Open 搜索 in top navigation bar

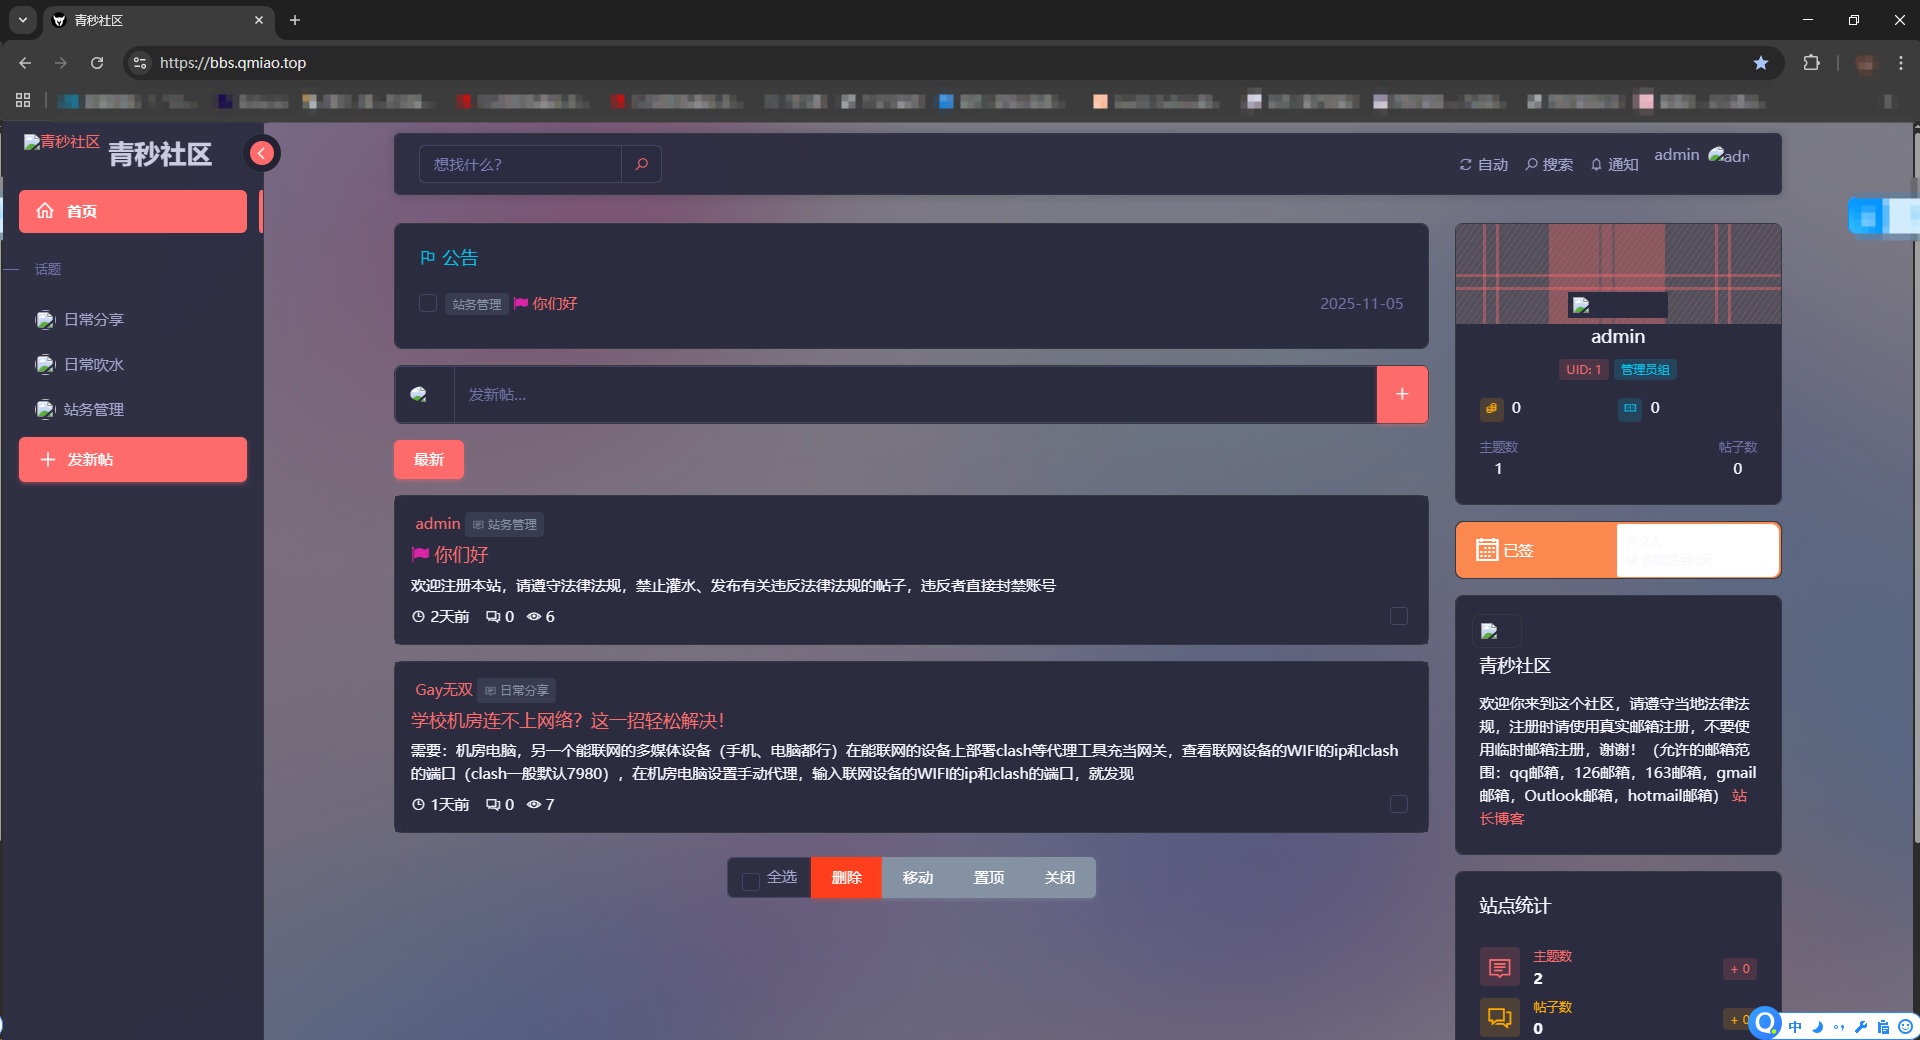pyautogui.click(x=1548, y=165)
